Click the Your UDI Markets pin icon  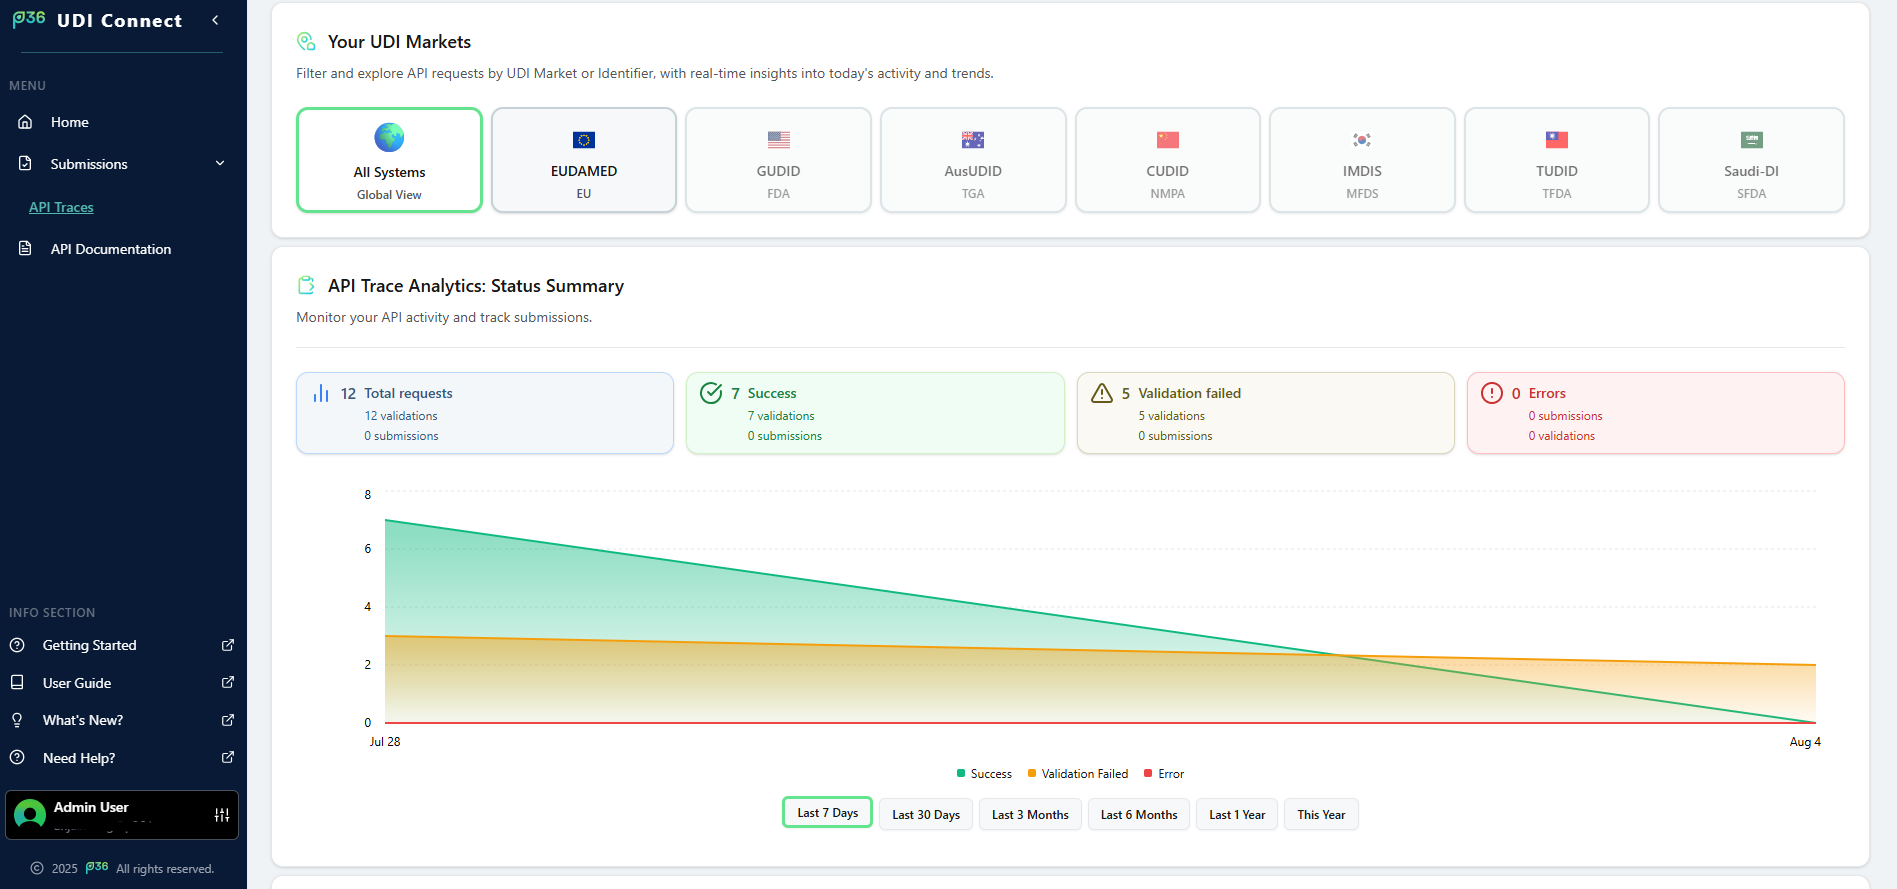pyautogui.click(x=306, y=41)
